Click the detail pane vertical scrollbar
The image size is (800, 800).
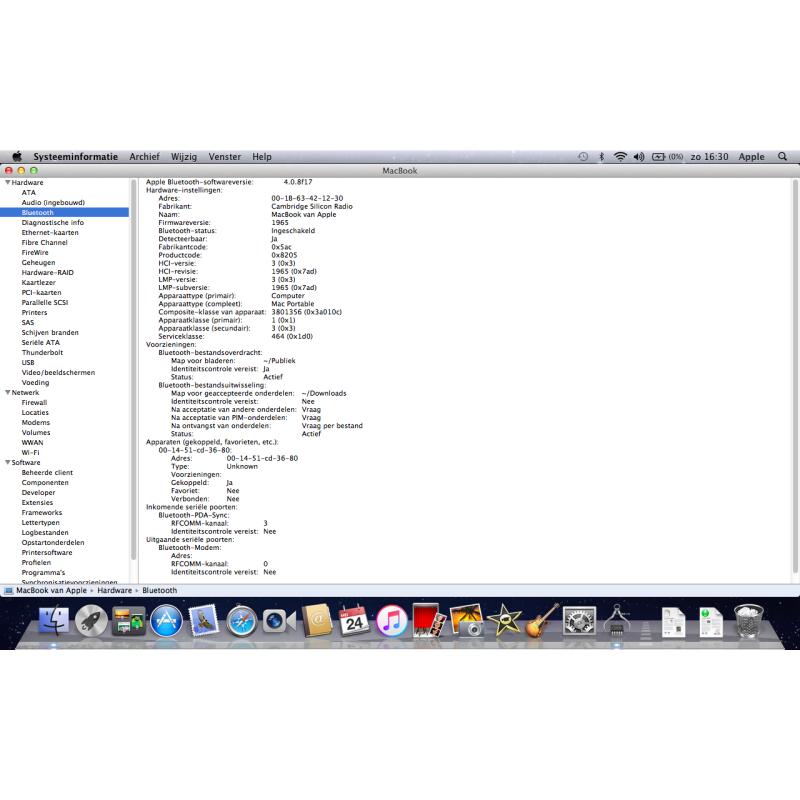tap(795, 377)
